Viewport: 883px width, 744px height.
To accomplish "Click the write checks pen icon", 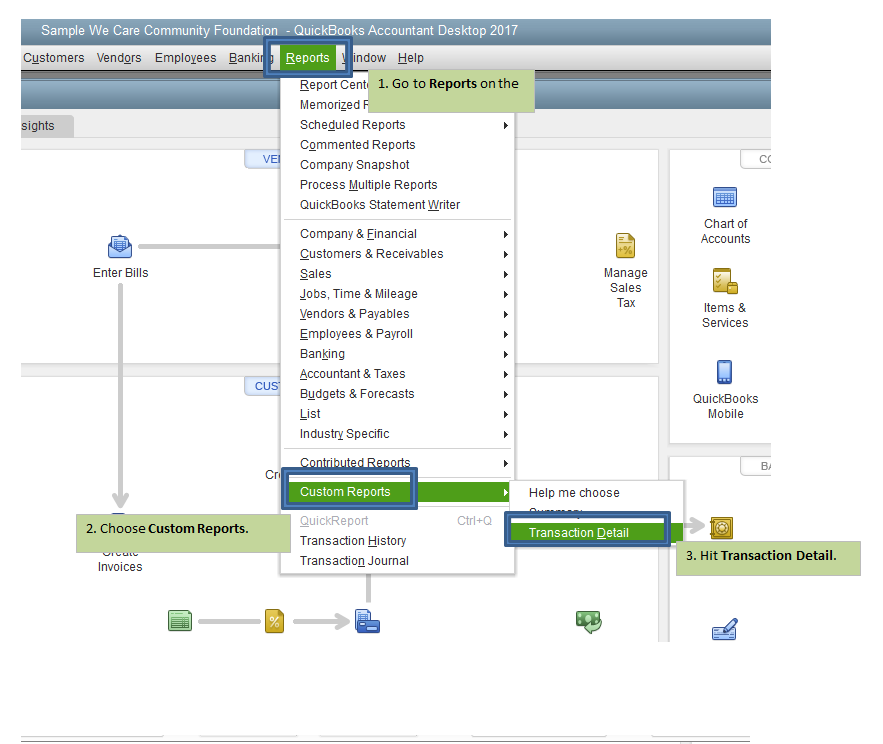I will pyautogui.click(x=725, y=629).
